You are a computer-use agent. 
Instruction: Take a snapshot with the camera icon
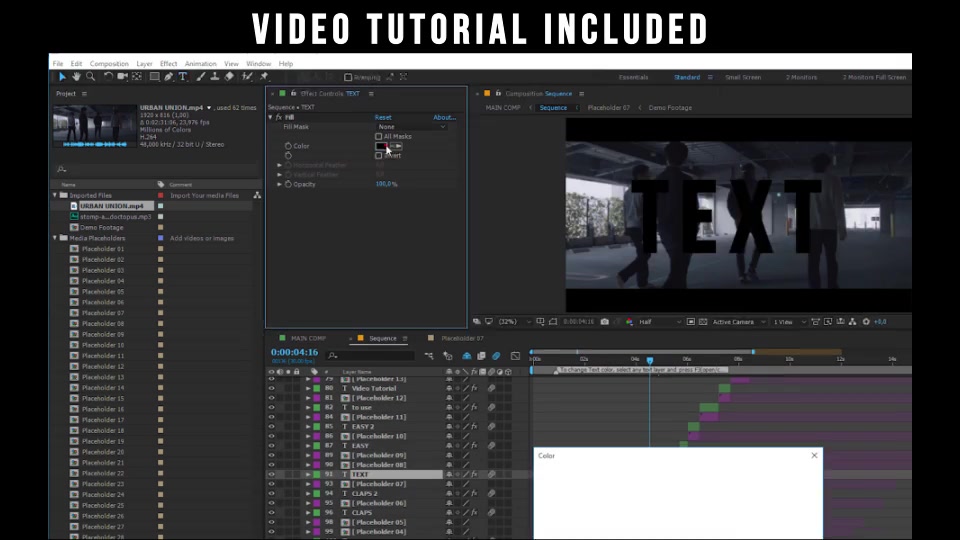[x=604, y=321]
